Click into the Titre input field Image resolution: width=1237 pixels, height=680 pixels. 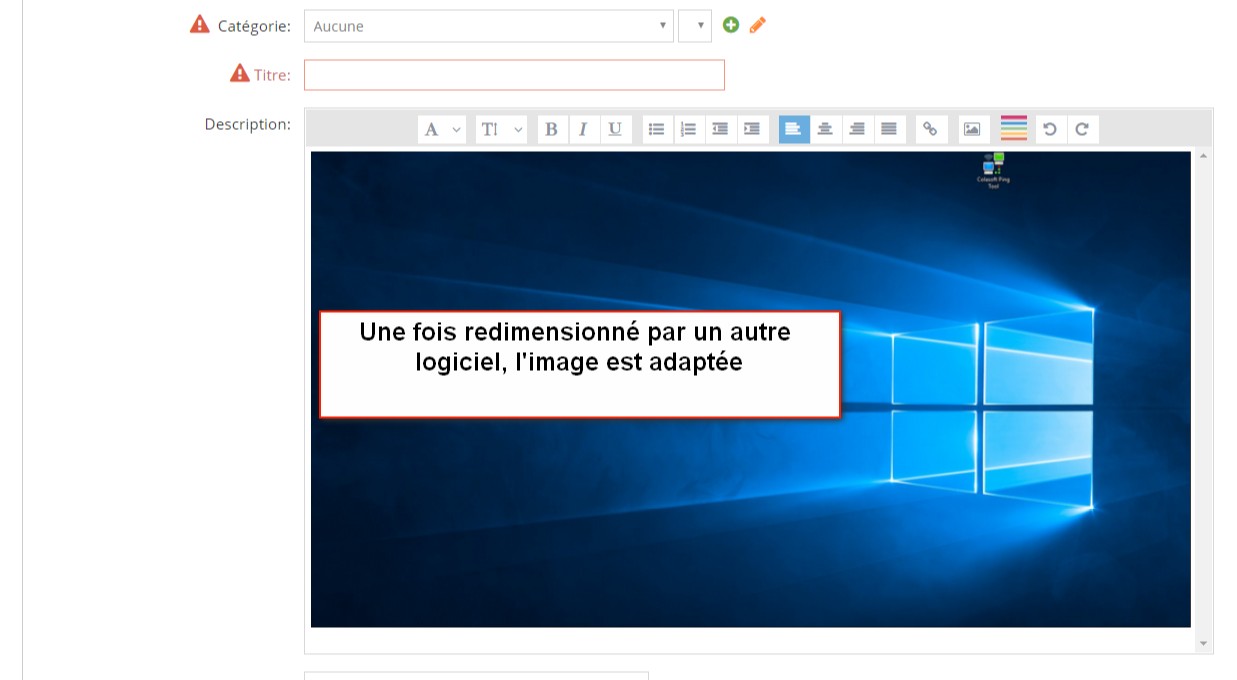[514, 75]
